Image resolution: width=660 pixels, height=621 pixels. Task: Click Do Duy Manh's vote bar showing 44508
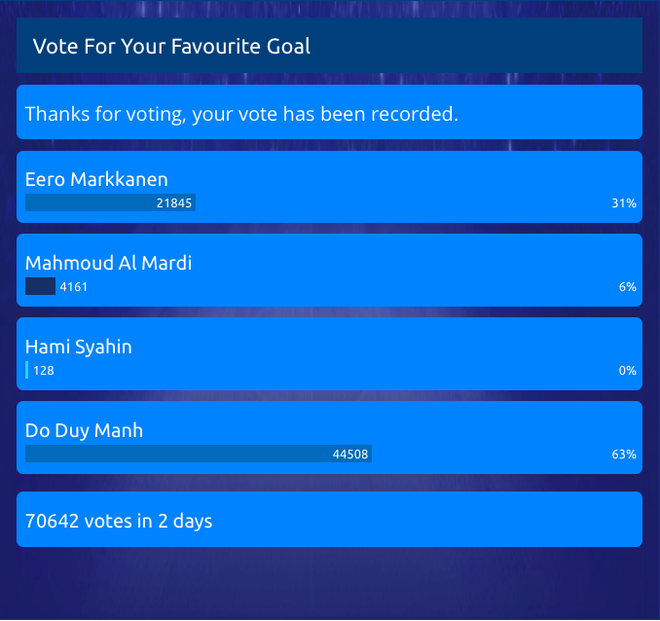coord(199,454)
